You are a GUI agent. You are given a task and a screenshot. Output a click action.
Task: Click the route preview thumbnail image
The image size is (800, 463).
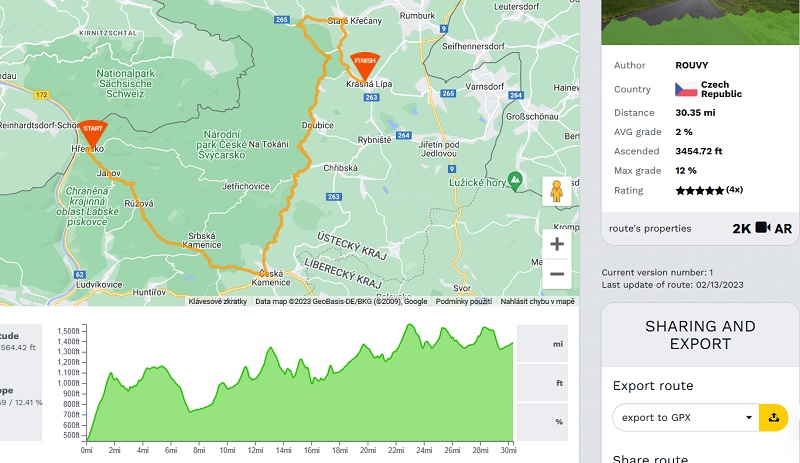point(700,22)
